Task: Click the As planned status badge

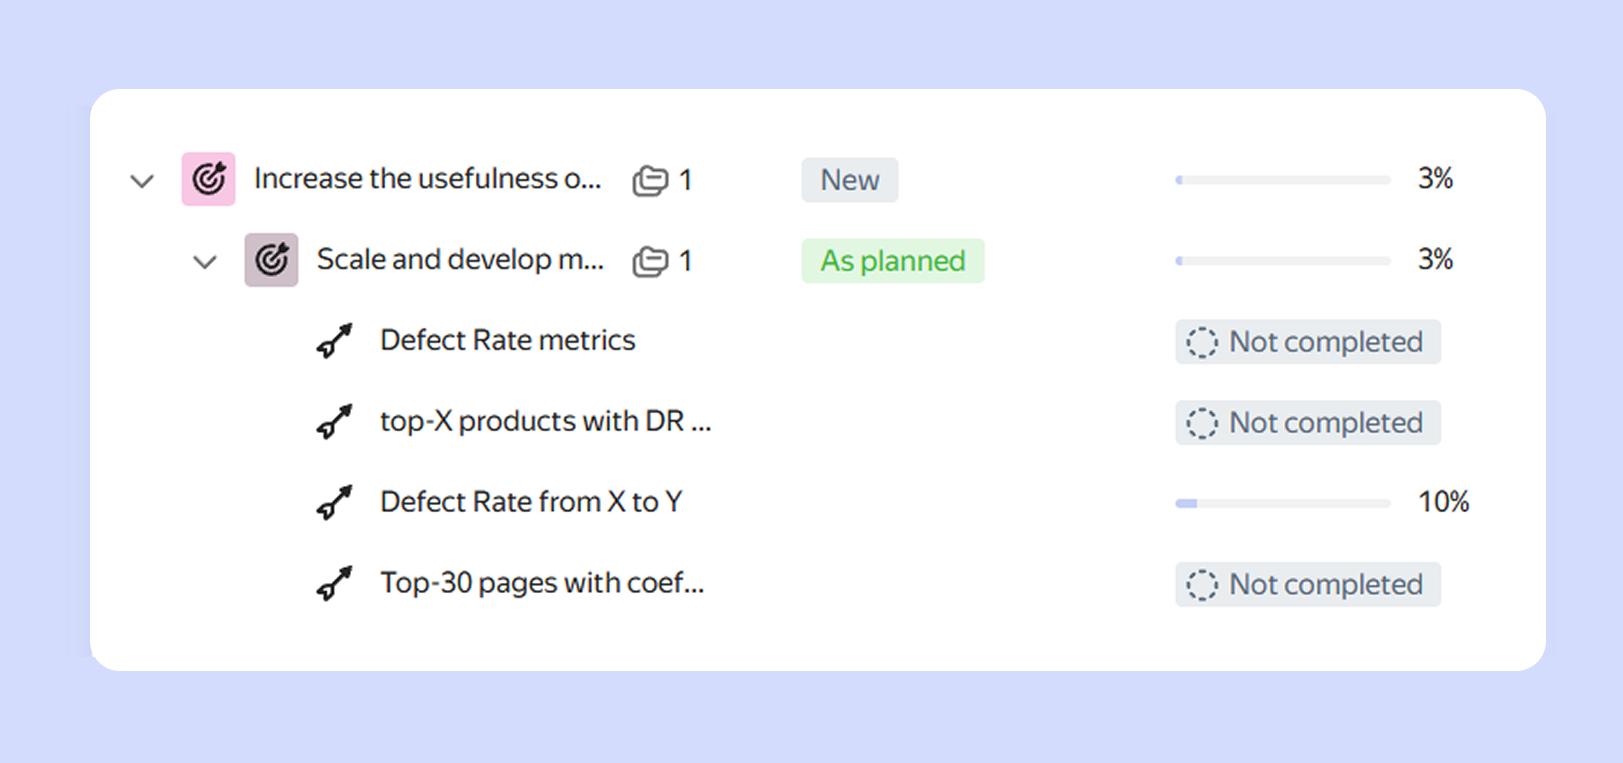Action: click(x=892, y=261)
